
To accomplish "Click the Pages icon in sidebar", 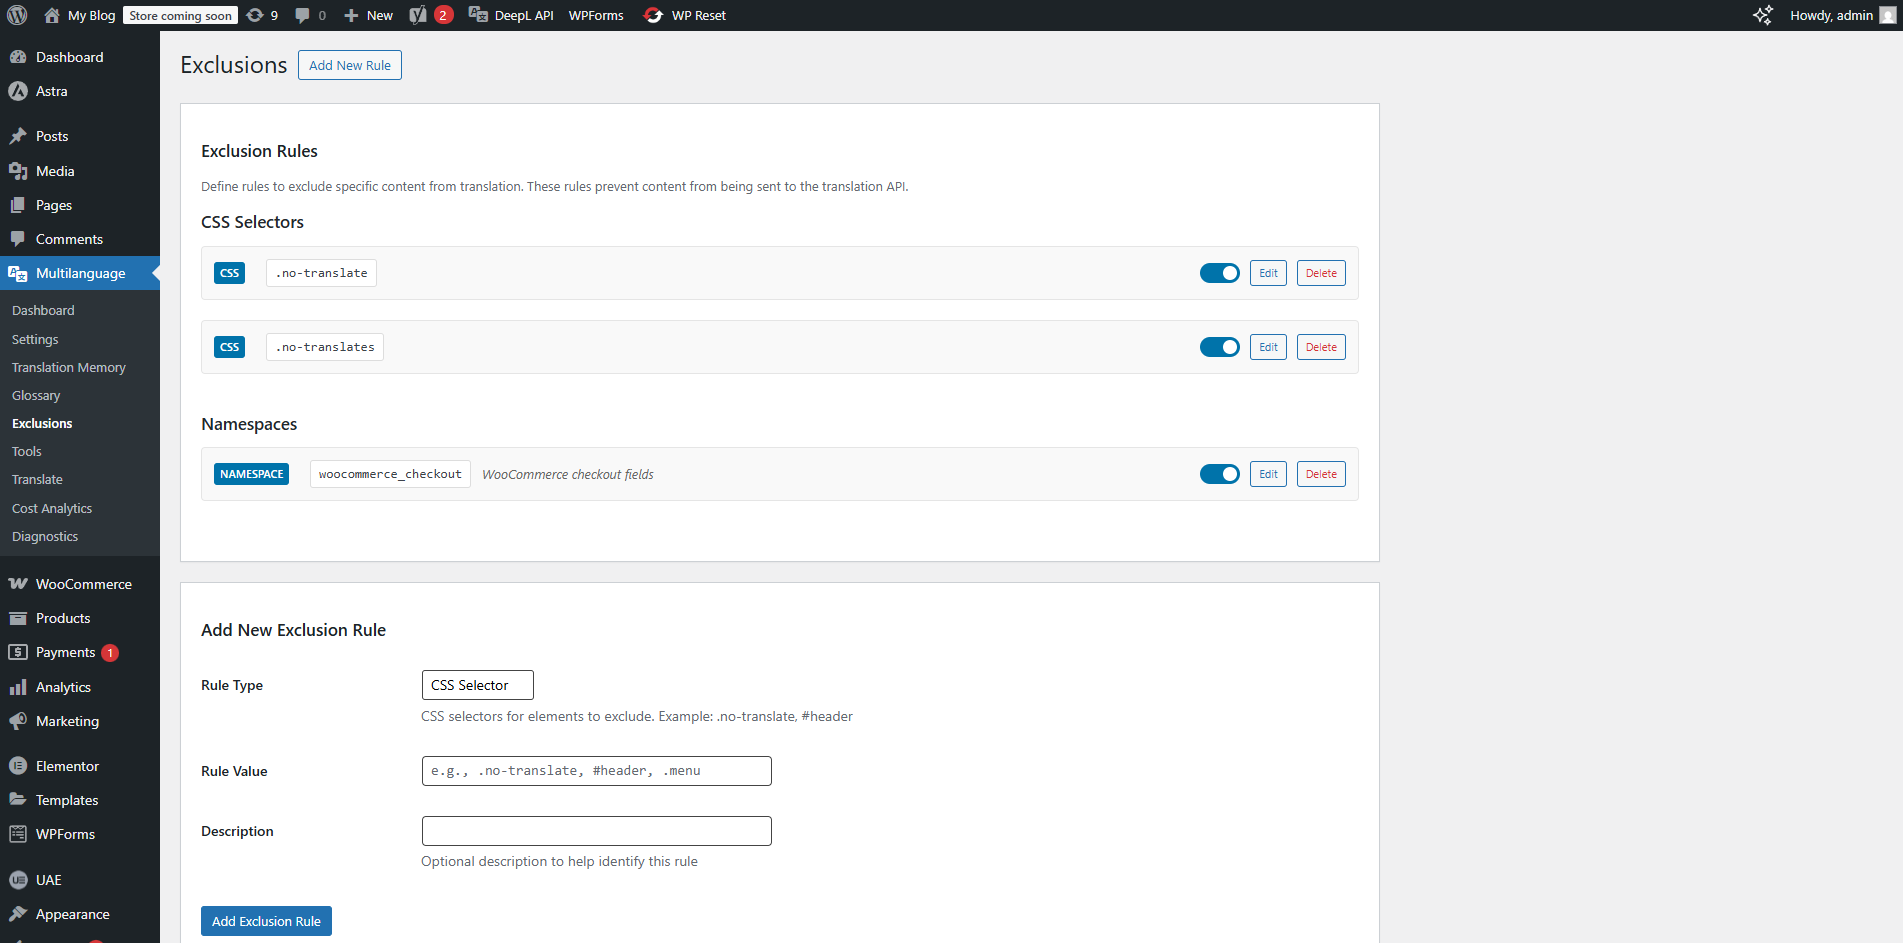I will pyautogui.click(x=18, y=205).
